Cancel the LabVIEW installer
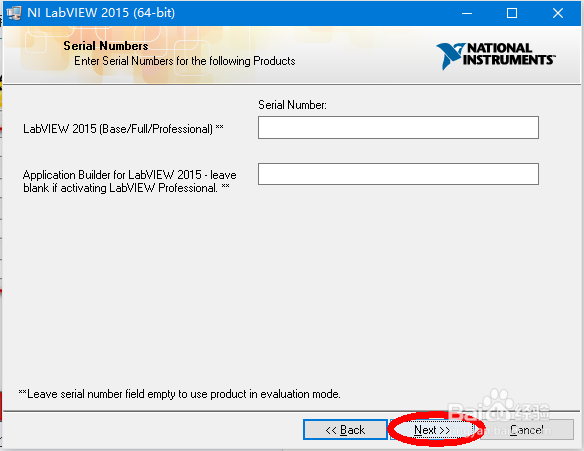 point(526,430)
